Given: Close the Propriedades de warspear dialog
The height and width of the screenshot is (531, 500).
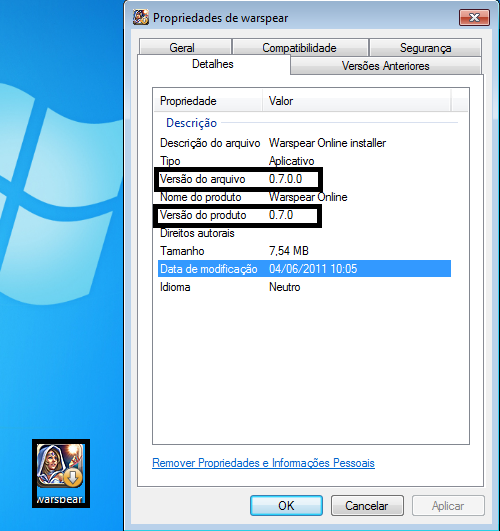Looking at the screenshot, I should pos(474,17).
